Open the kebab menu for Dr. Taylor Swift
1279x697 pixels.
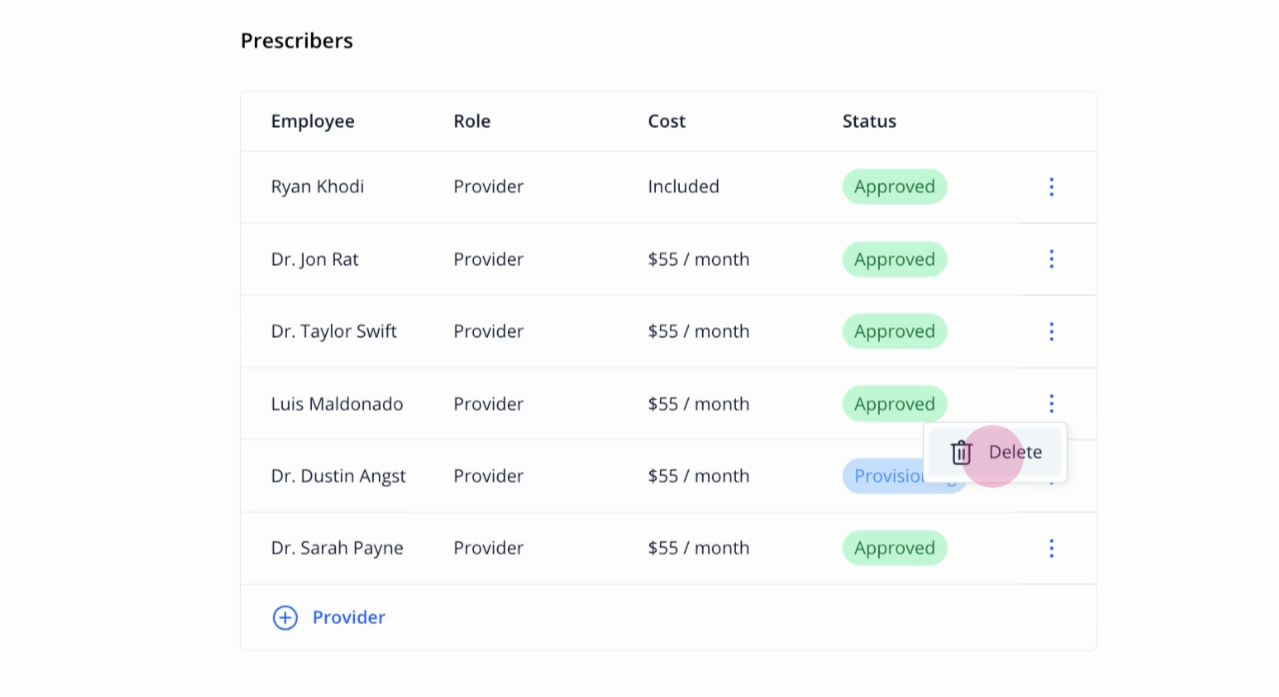pyautogui.click(x=1051, y=331)
